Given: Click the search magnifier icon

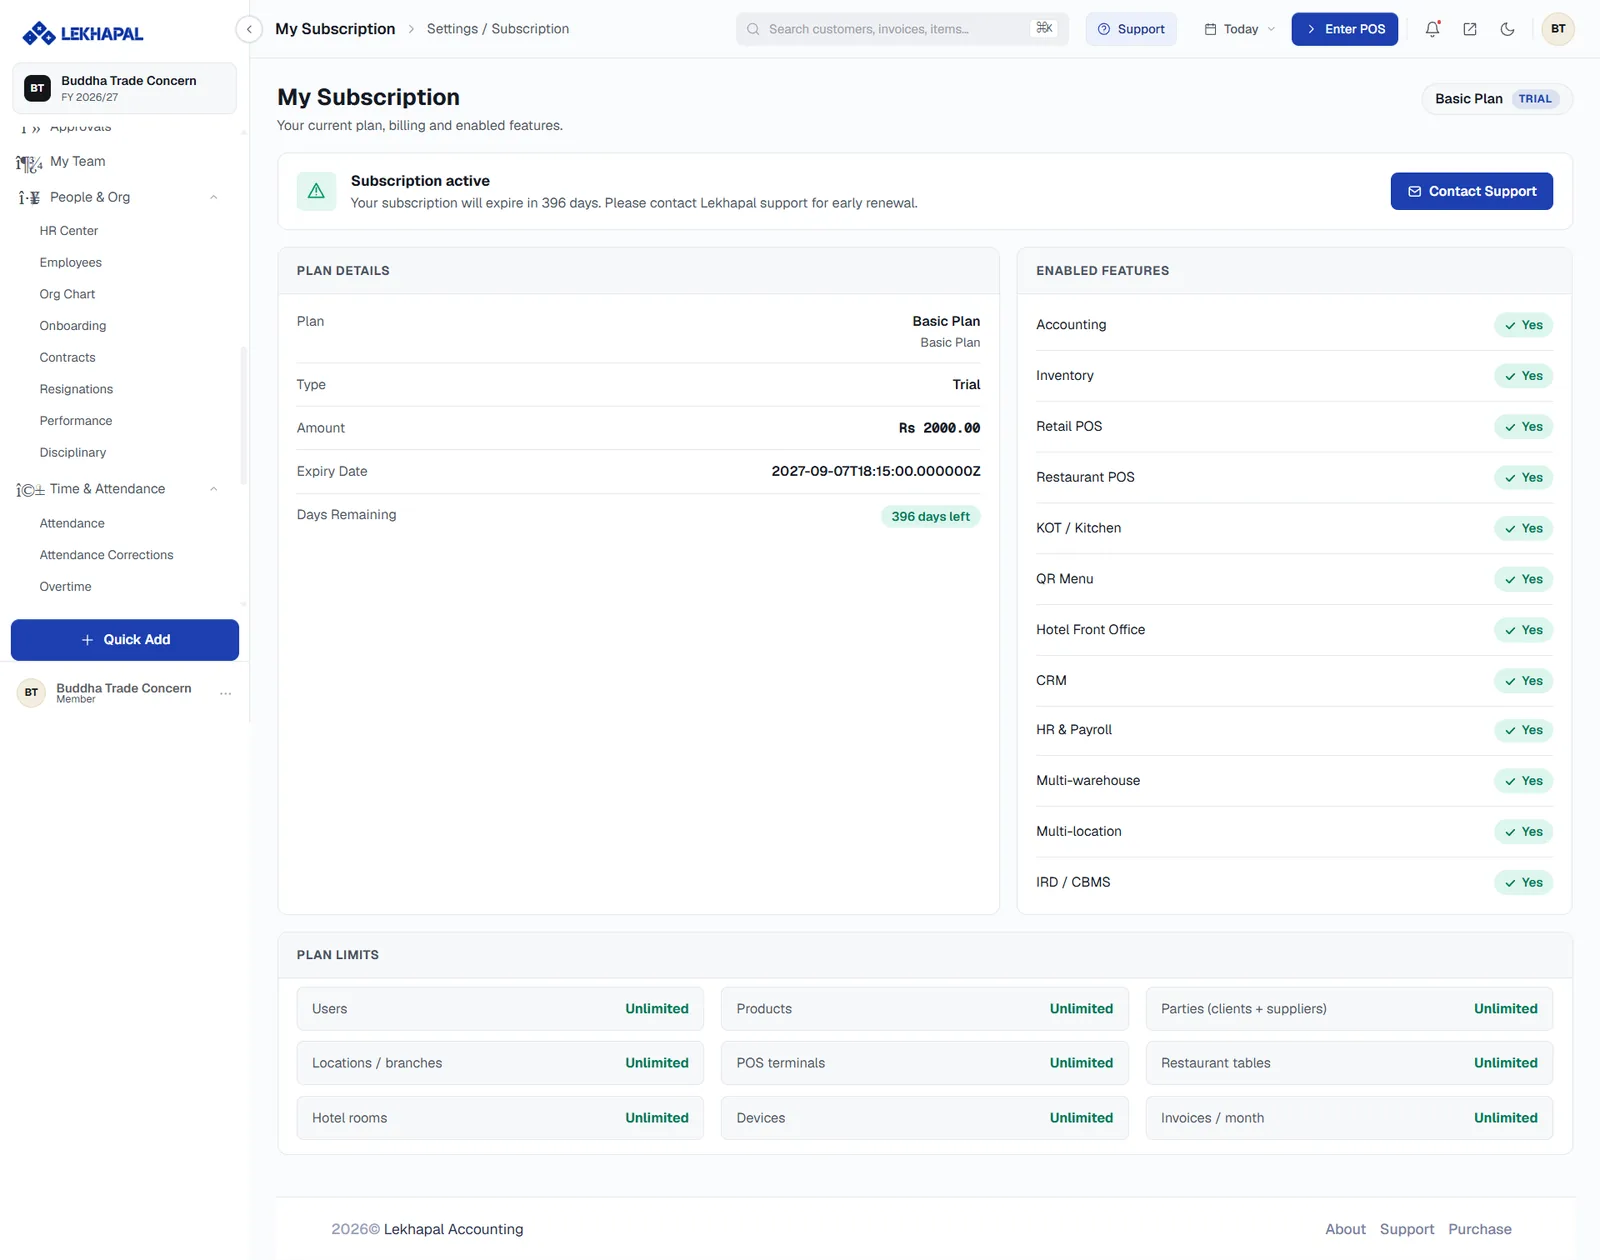Looking at the screenshot, I should (x=753, y=29).
